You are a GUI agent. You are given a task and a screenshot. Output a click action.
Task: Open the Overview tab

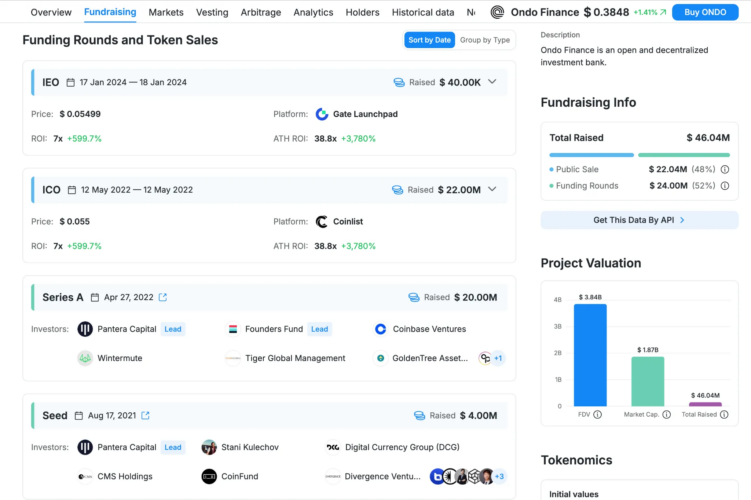pyautogui.click(x=51, y=12)
